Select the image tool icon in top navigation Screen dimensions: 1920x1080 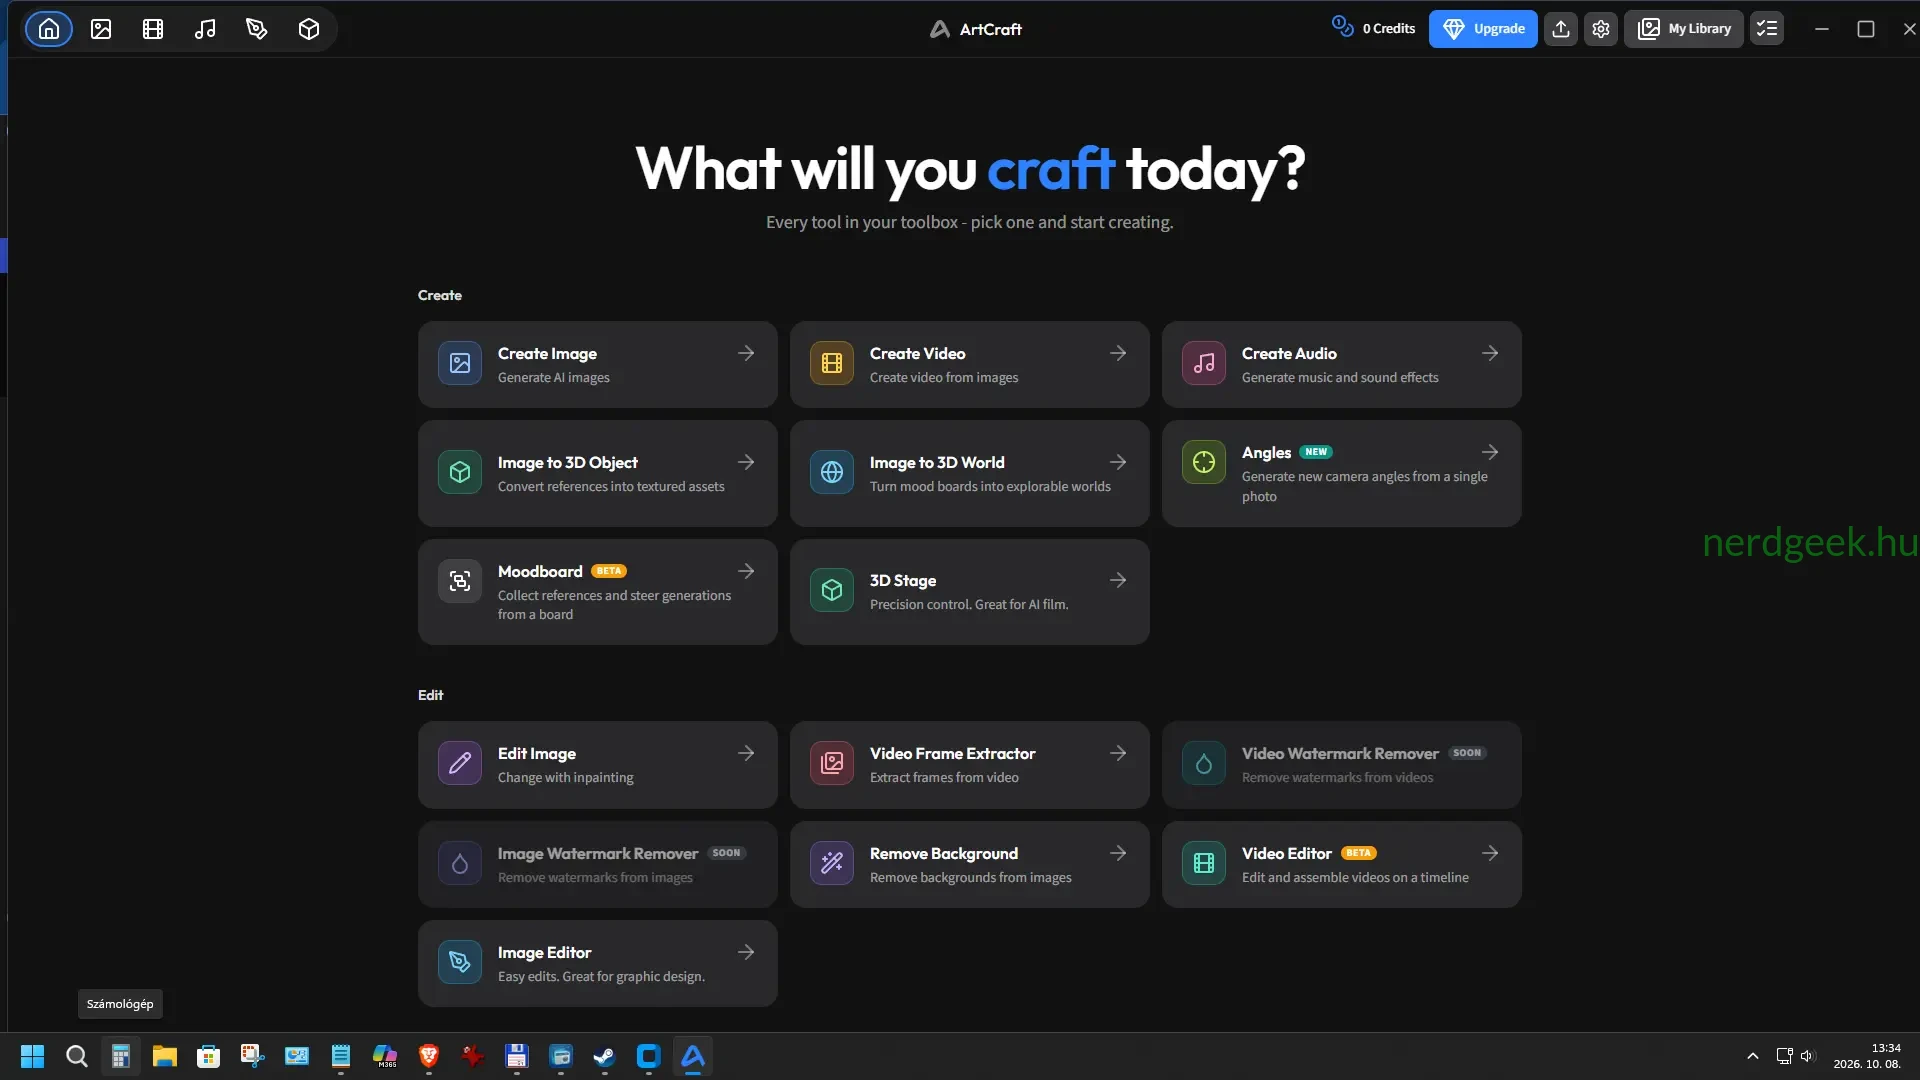[x=101, y=29]
